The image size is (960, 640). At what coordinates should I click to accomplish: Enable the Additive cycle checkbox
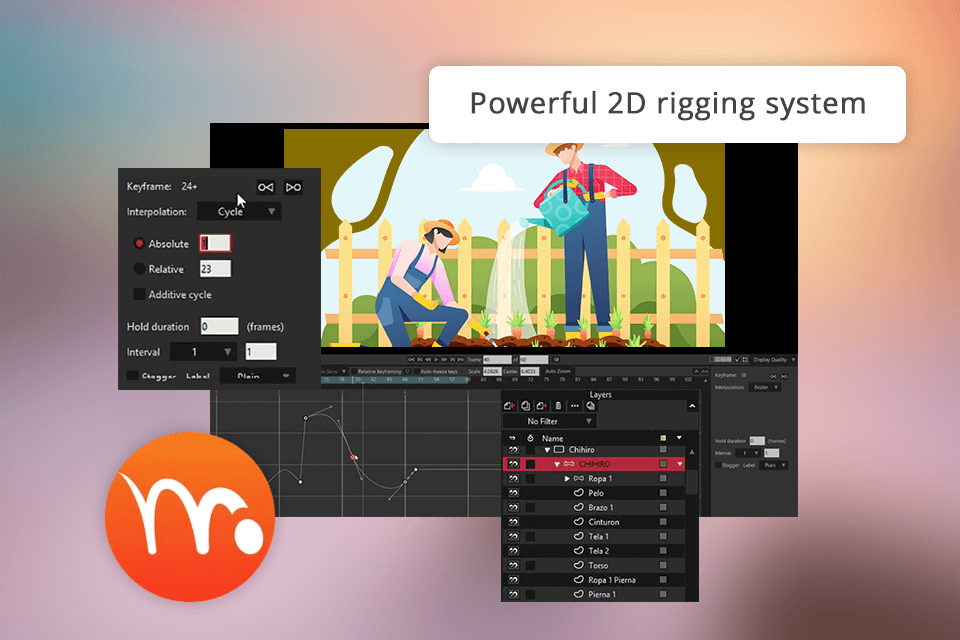tap(140, 294)
